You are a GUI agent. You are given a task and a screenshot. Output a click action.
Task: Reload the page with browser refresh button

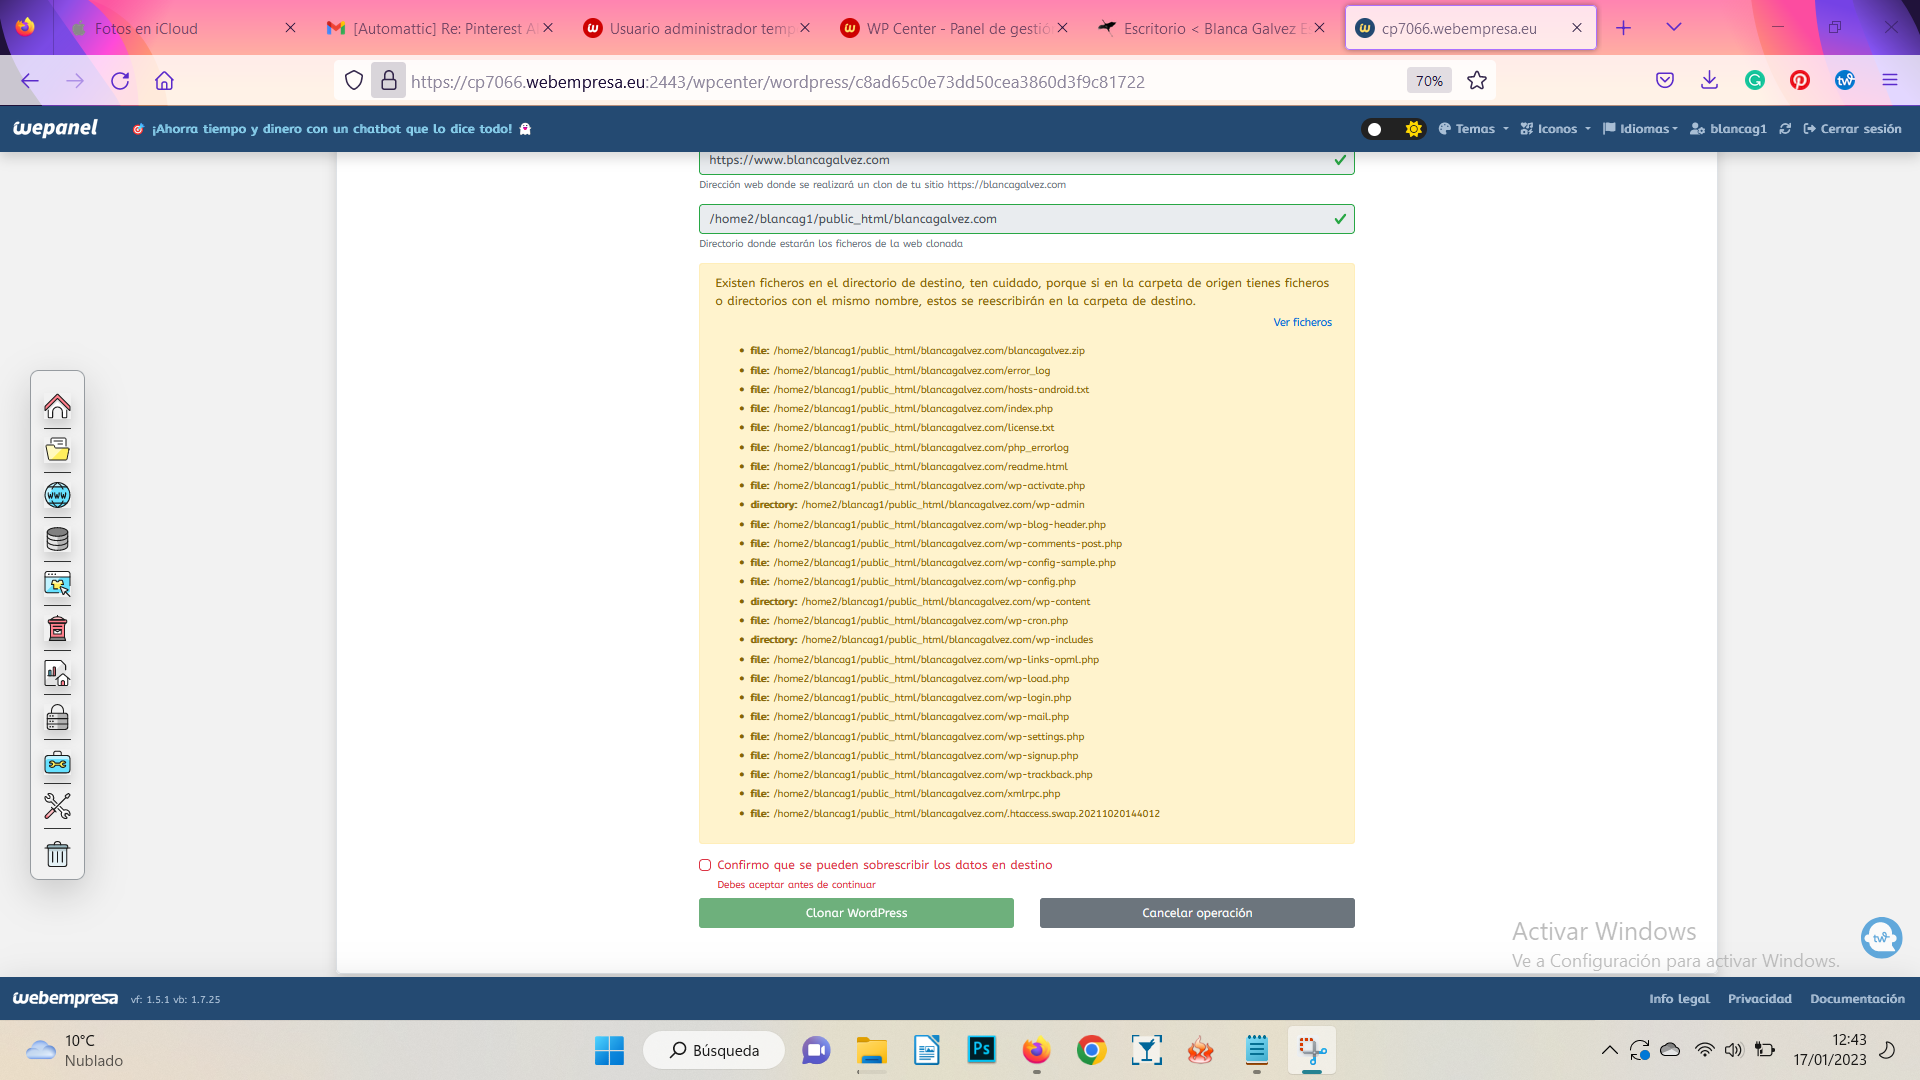pos(120,81)
